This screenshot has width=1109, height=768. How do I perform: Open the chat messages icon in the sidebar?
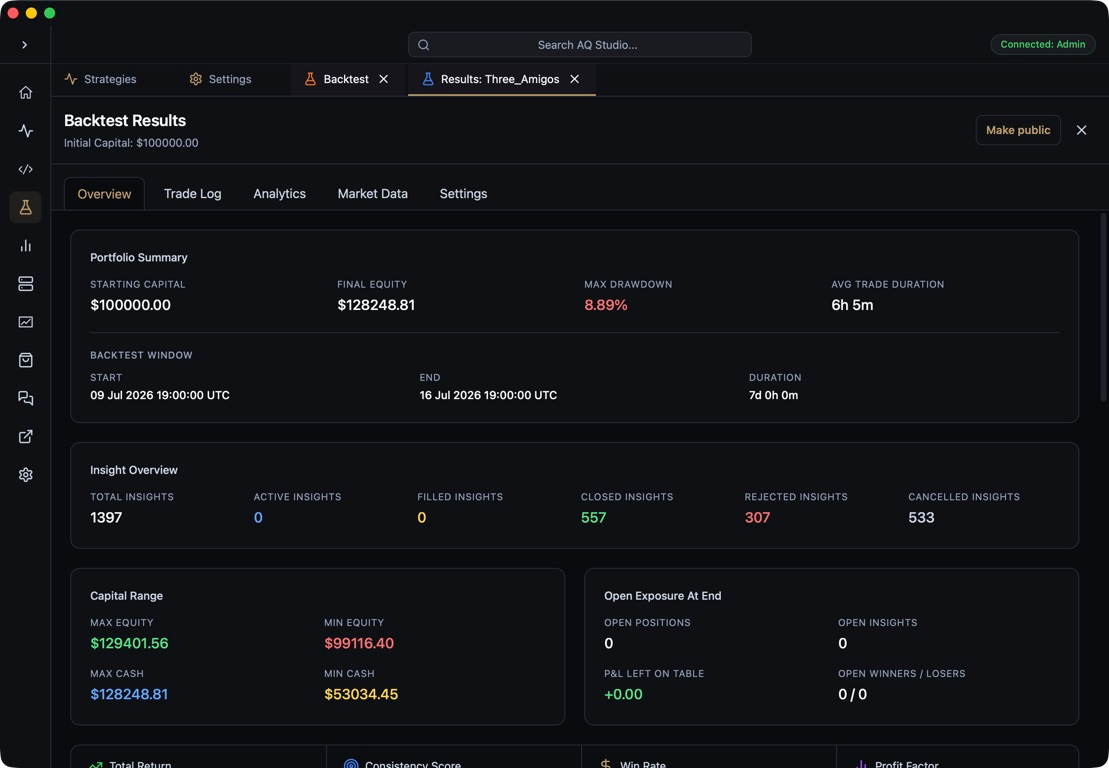coord(25,398)
